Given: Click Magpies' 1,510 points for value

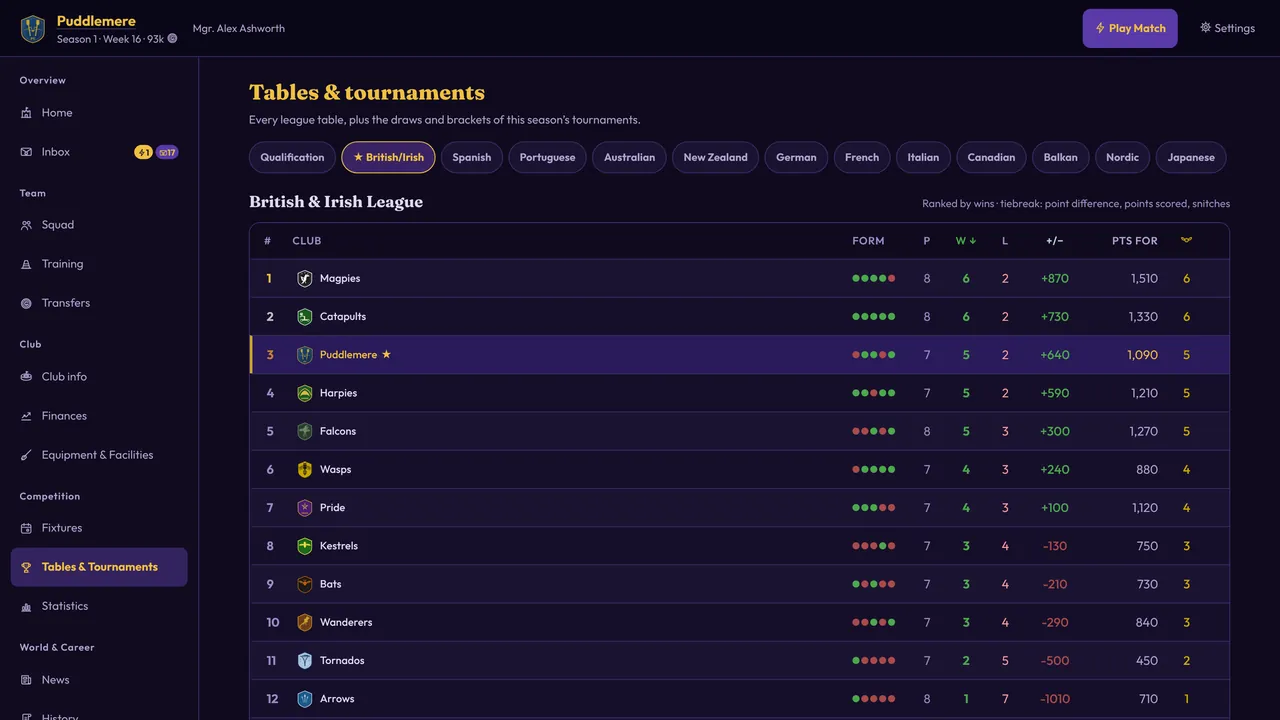Looking at the screenshot, I should (1144, 279).
